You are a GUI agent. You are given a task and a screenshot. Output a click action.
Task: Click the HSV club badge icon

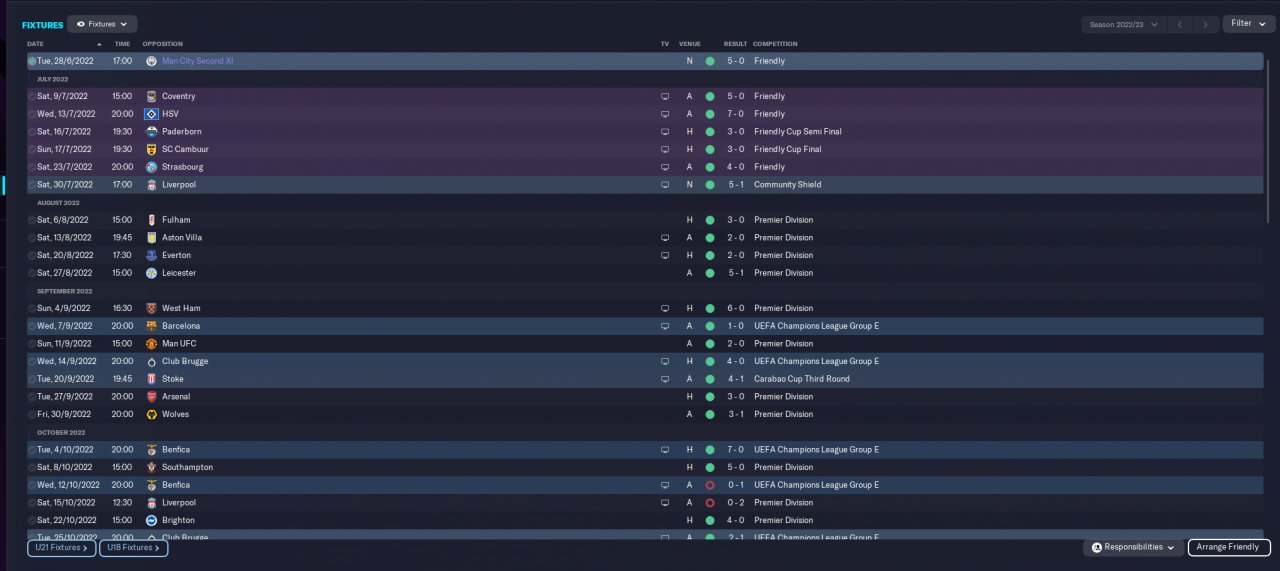tap(151, 114)
